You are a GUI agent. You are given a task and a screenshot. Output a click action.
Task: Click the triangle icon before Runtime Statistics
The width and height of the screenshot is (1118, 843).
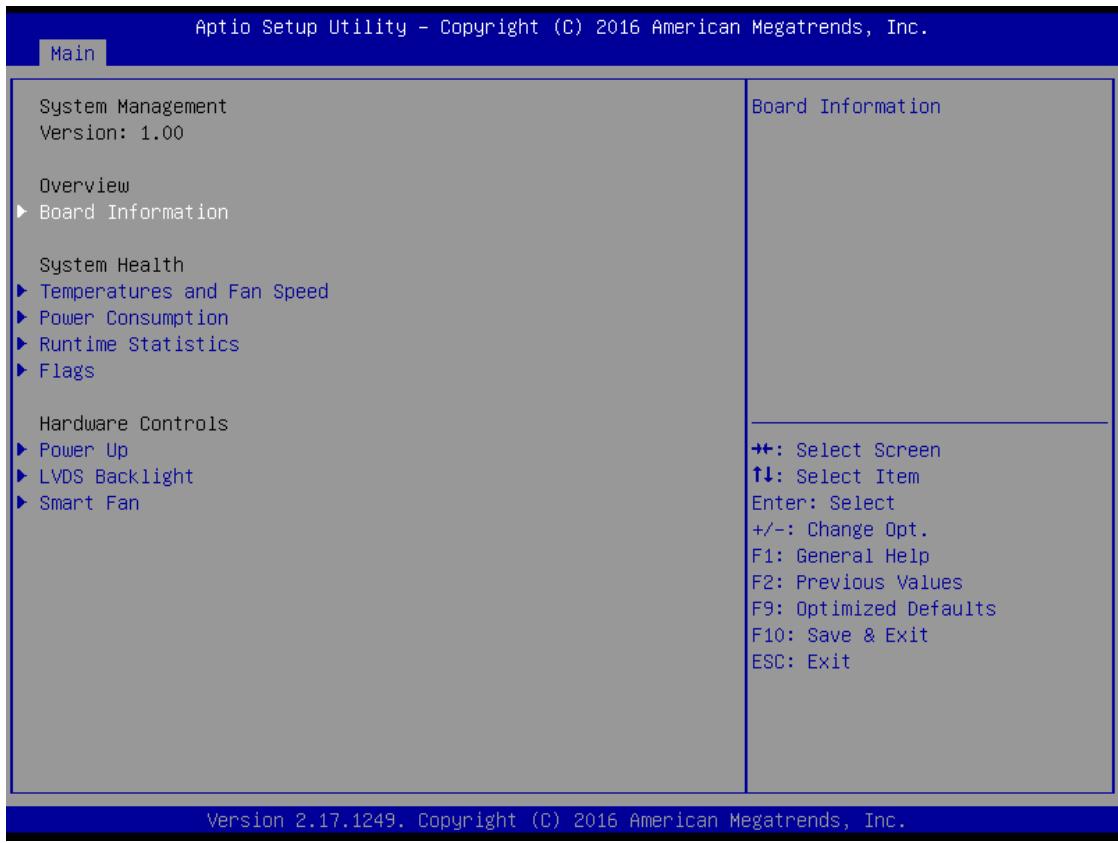point(22,344)
